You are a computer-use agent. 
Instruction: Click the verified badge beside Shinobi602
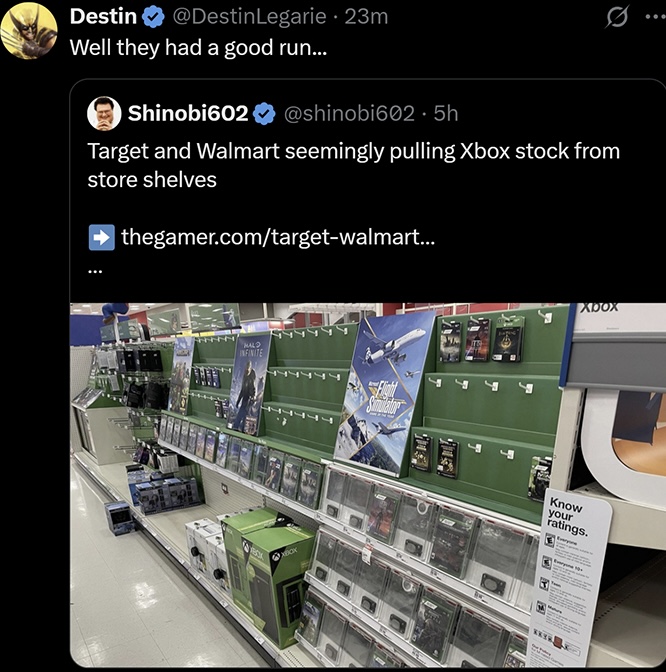coord(264,113)
